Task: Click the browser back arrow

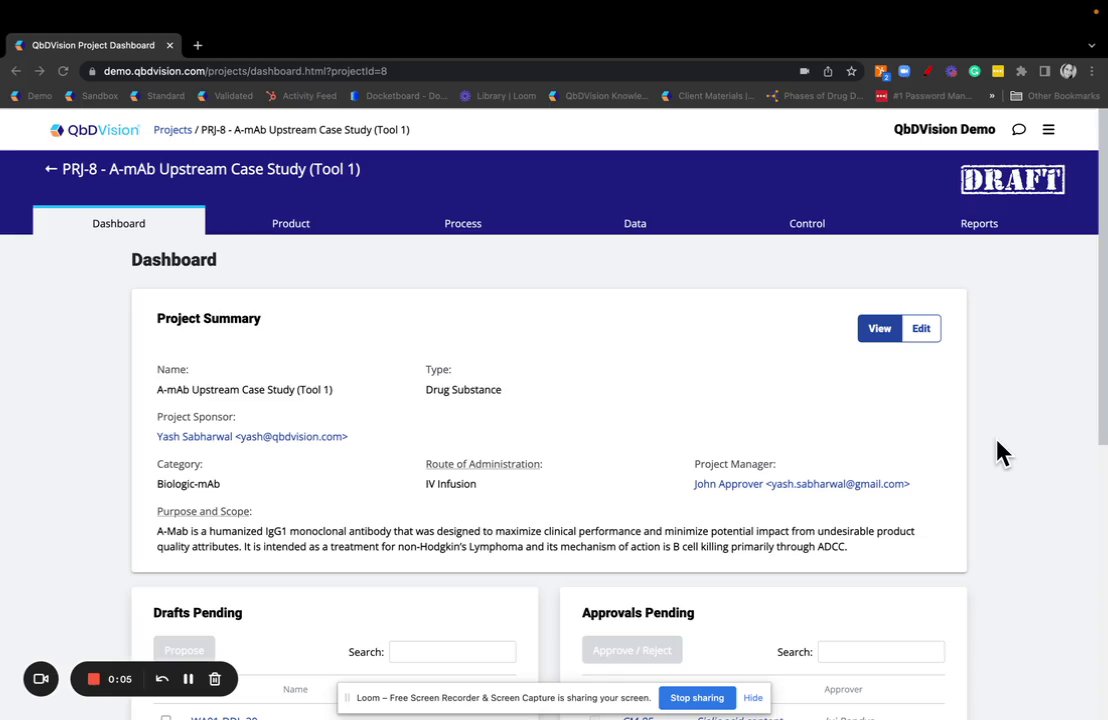Action: pos(16,71)
